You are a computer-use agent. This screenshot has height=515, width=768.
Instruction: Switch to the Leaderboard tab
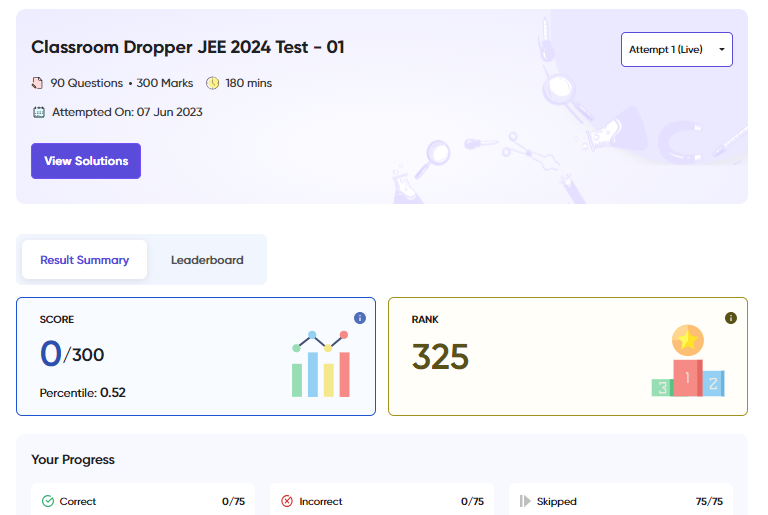(x=207, y=260)
